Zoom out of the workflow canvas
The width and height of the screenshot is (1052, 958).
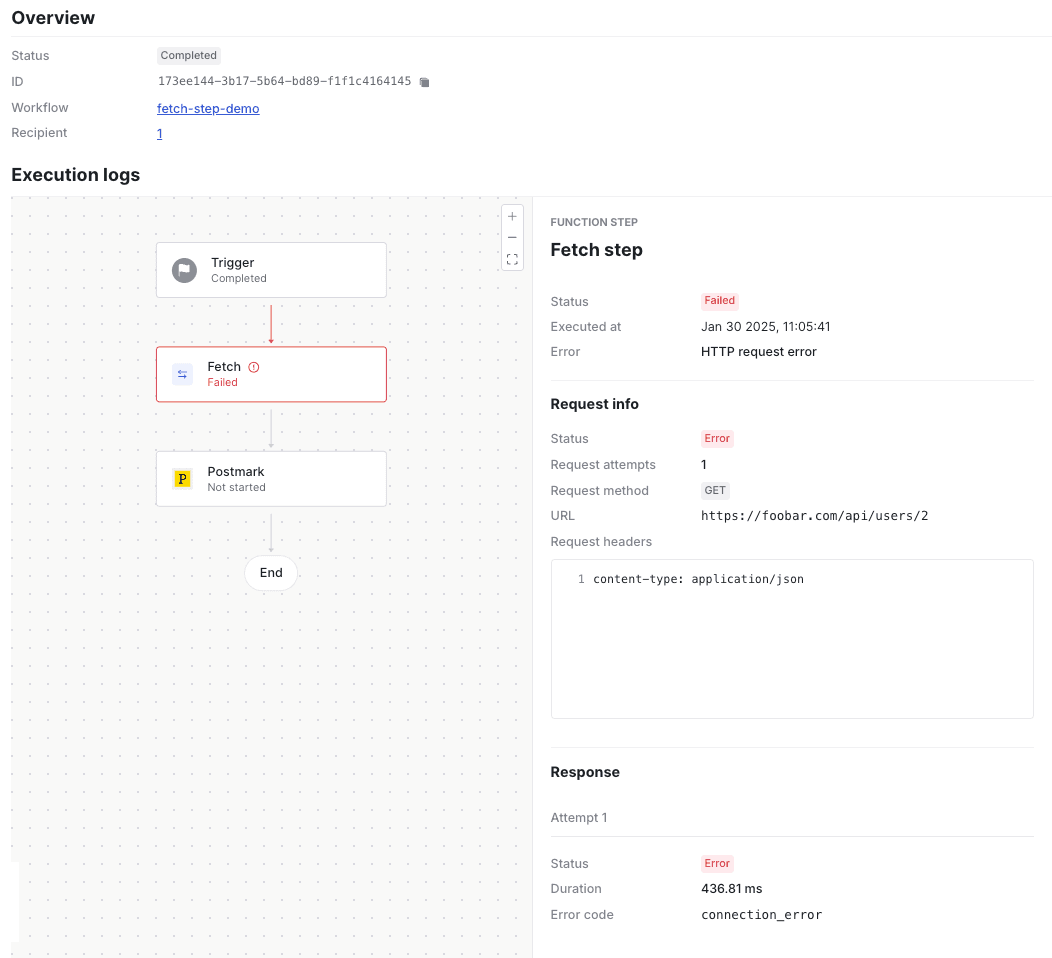(x=512, y=238)
